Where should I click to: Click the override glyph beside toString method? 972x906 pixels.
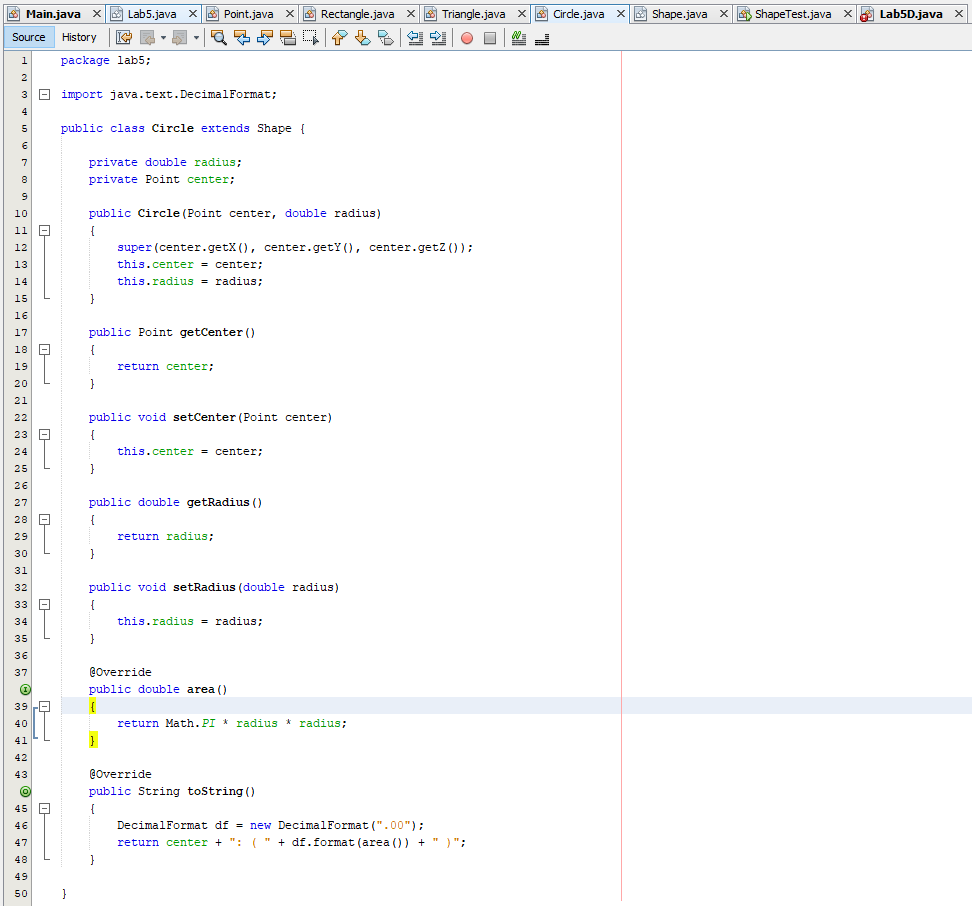pos(24,791)
